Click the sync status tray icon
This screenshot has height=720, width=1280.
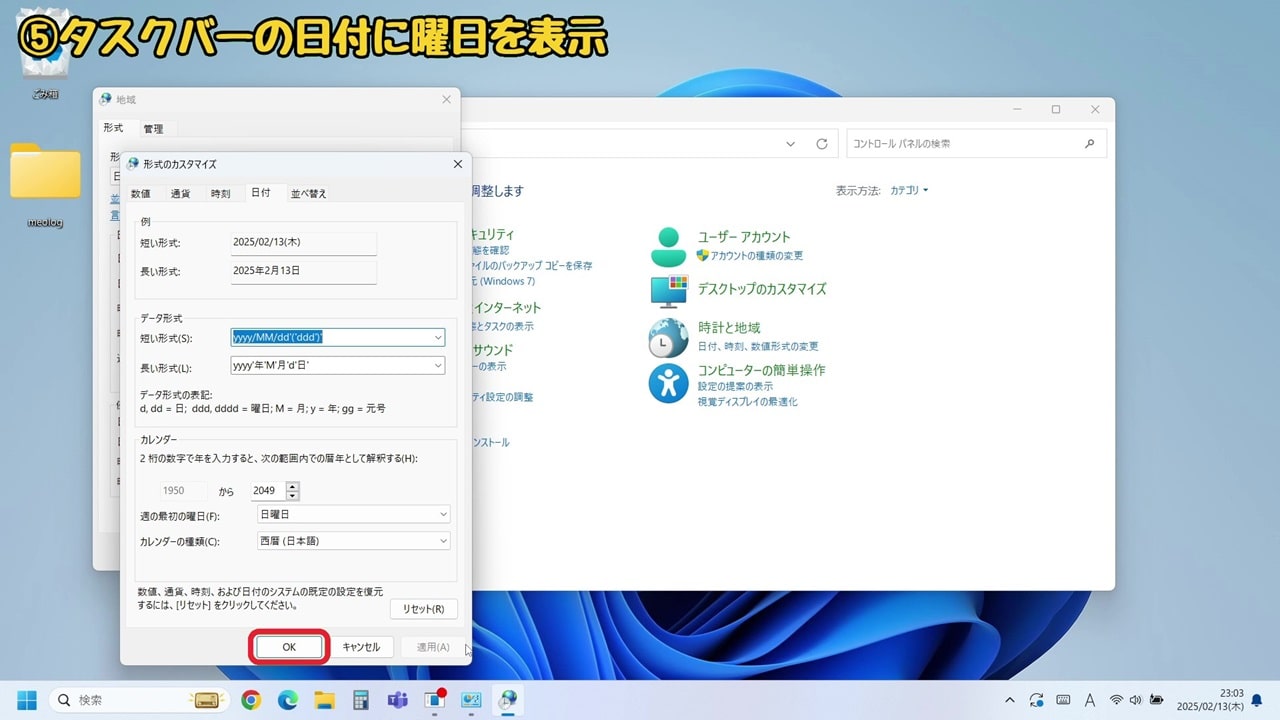(x=1036, y=700)
